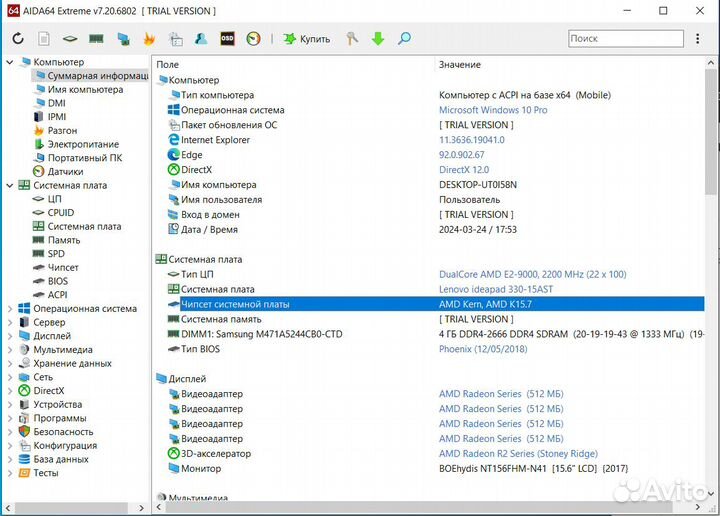
Task: Select the Чипсет системной платы row
Action: (x=435, y=304)
